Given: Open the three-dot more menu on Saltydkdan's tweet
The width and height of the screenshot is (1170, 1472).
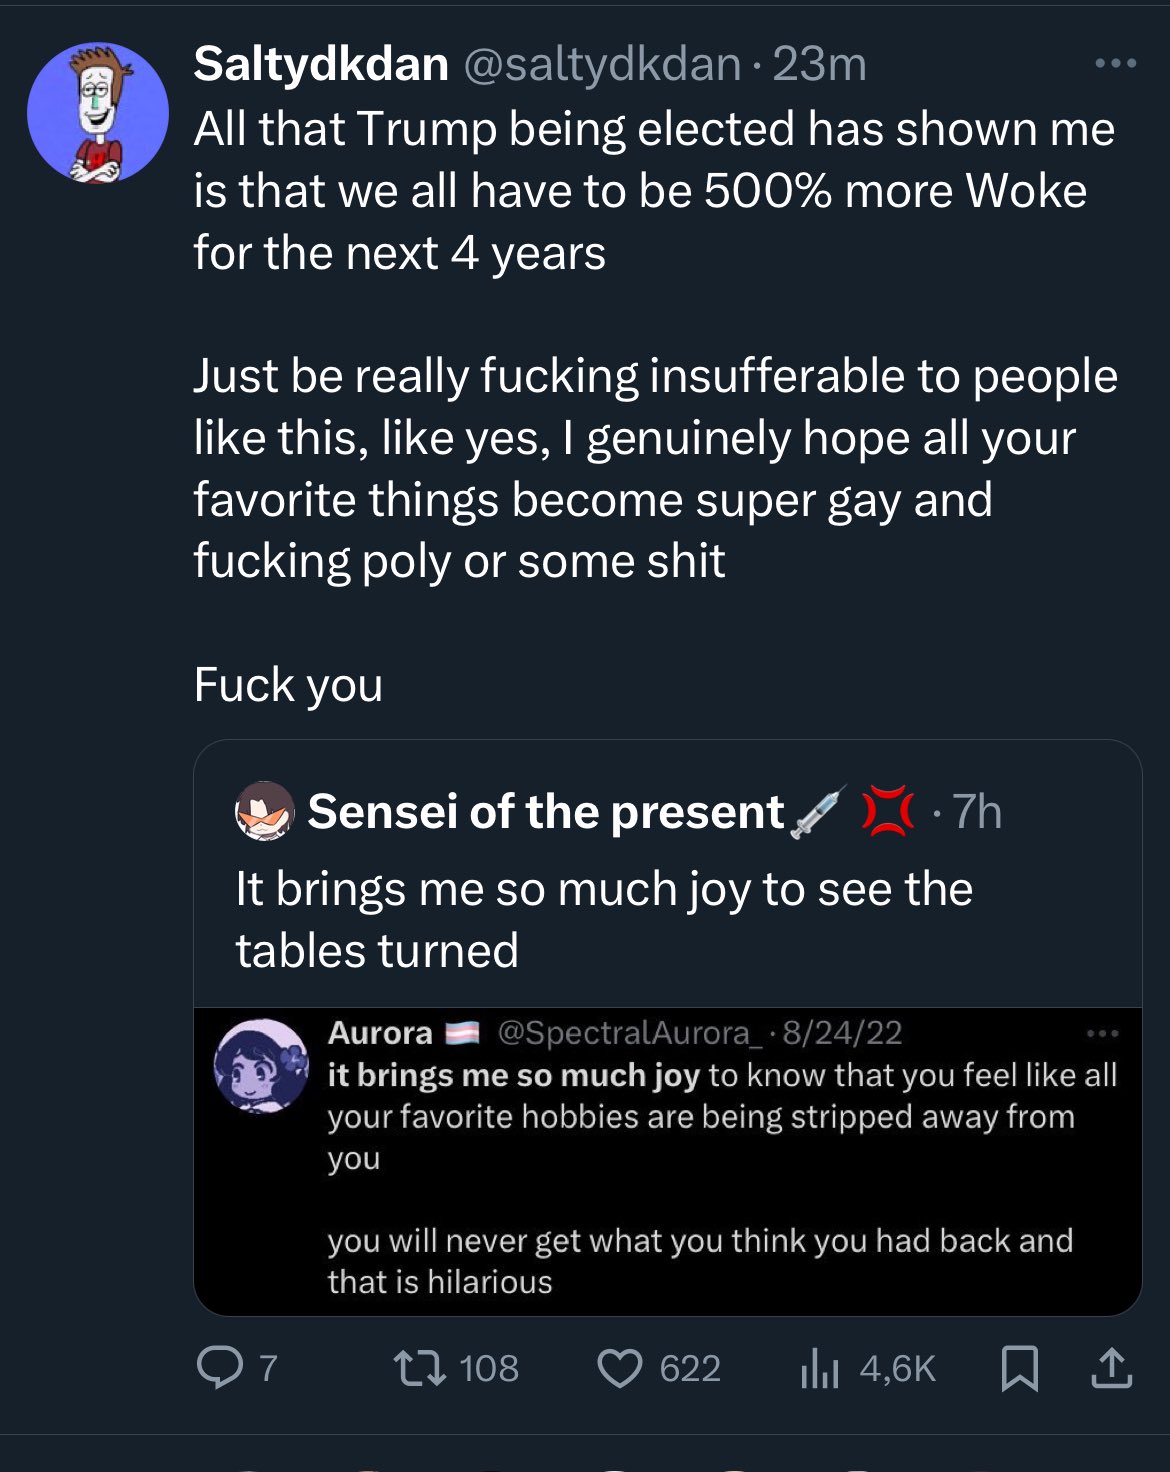Looking at the screenshot, I should coord(1115,64).
